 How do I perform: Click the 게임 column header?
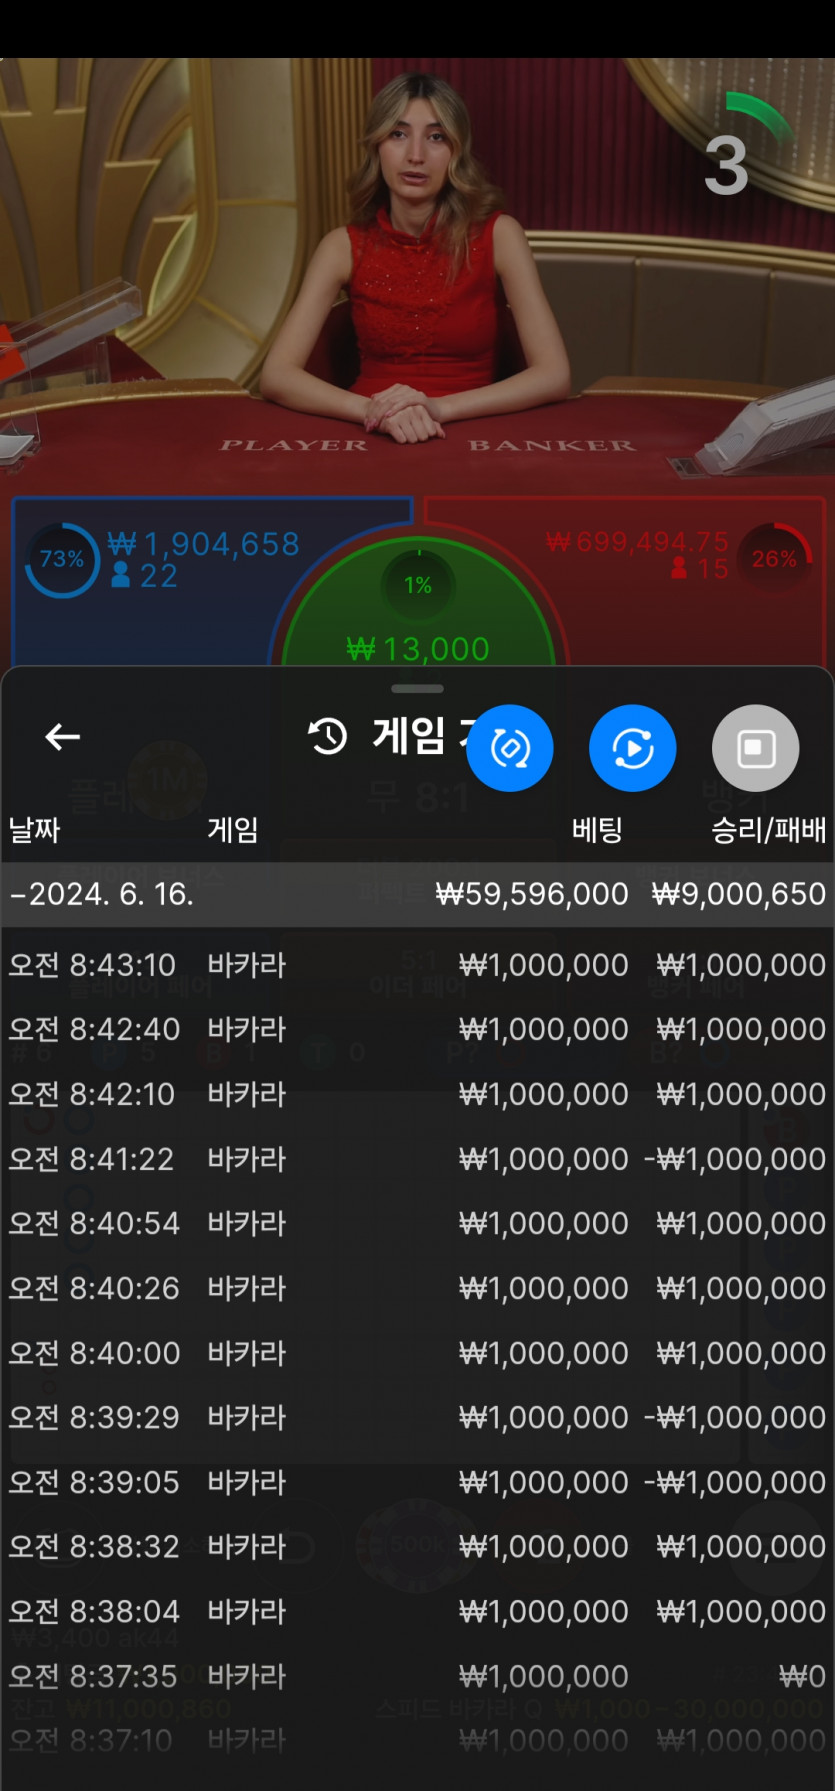[x=233, y=829]
